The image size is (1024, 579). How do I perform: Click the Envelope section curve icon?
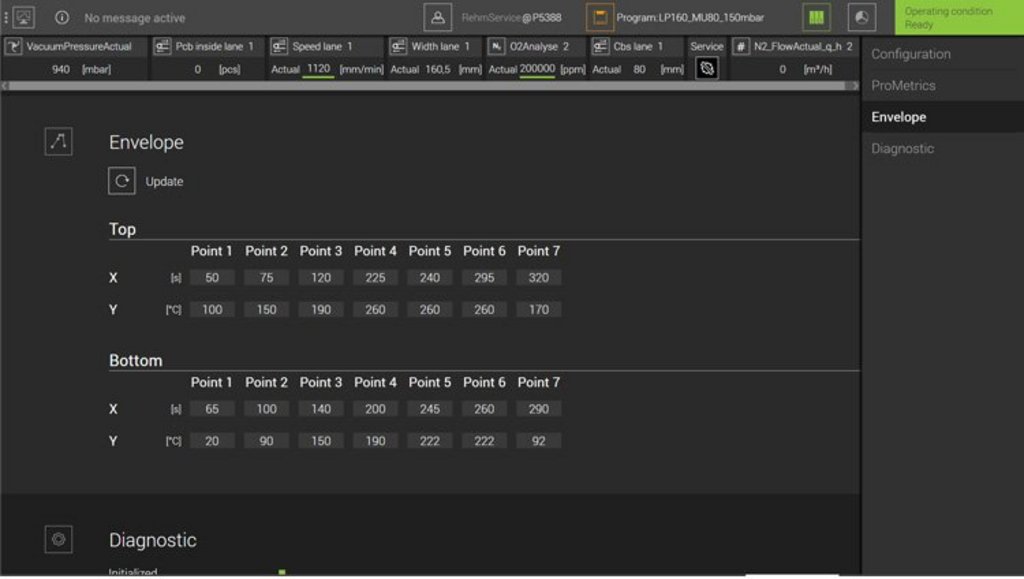tap(58, 142)
